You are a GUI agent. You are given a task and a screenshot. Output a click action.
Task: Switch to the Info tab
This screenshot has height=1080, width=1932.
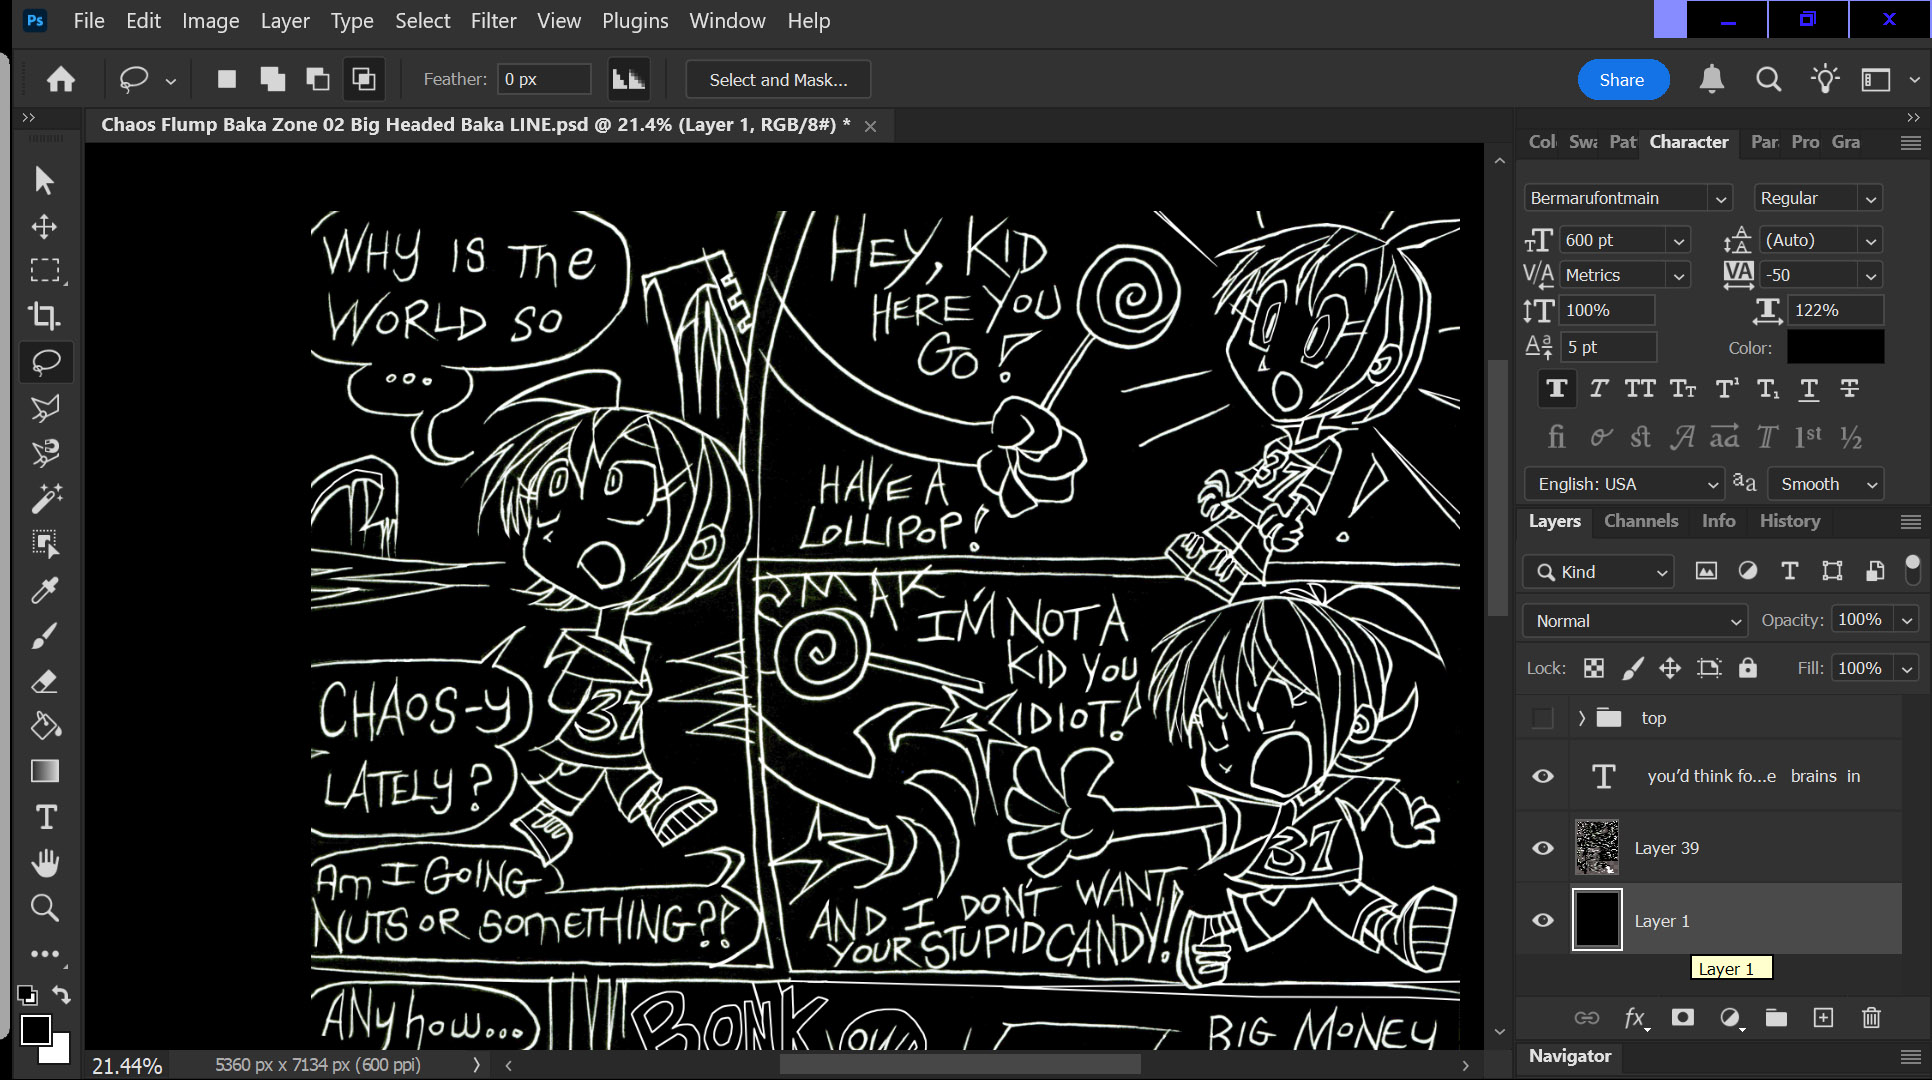coord(1718,521)
